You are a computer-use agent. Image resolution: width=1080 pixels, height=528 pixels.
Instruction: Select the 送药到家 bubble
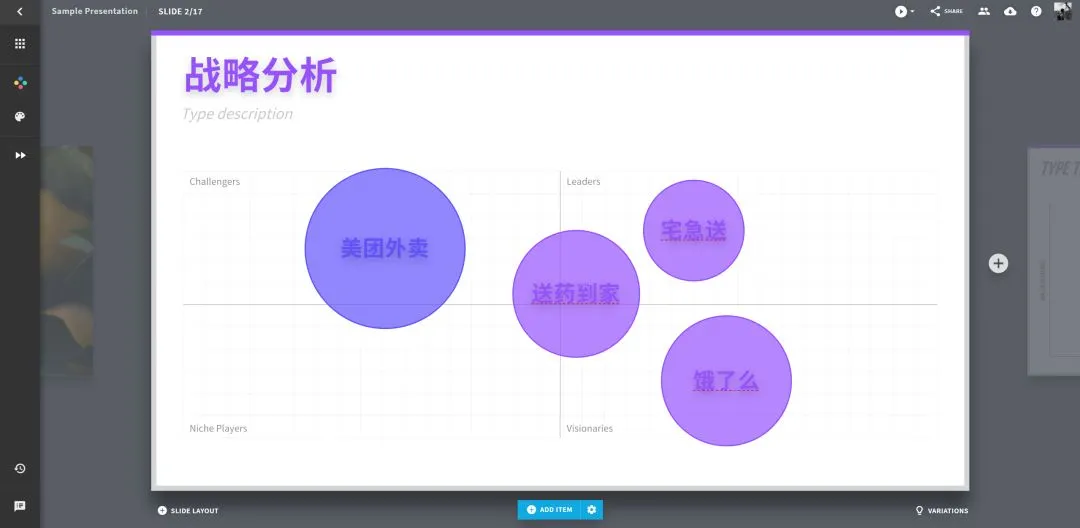pos(576,294)
